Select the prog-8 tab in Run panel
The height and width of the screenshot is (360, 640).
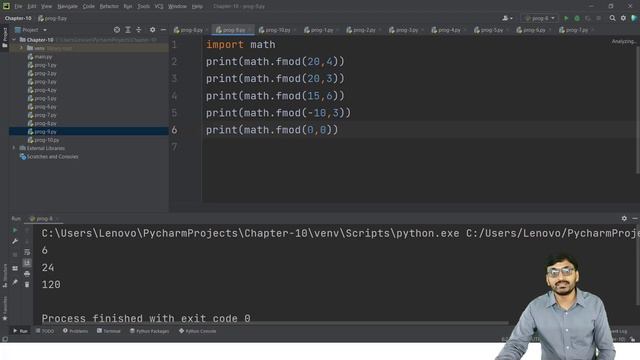[x=43, y=218]
